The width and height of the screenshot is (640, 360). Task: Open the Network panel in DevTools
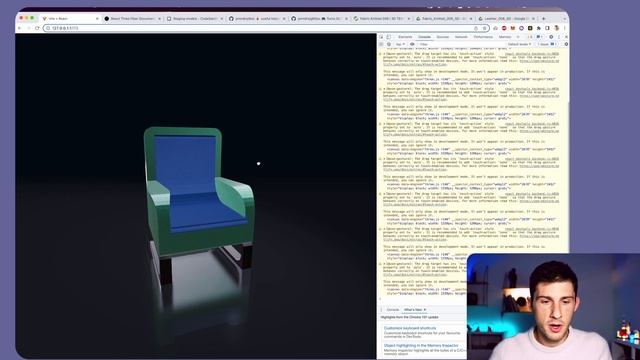coord(461,37)
